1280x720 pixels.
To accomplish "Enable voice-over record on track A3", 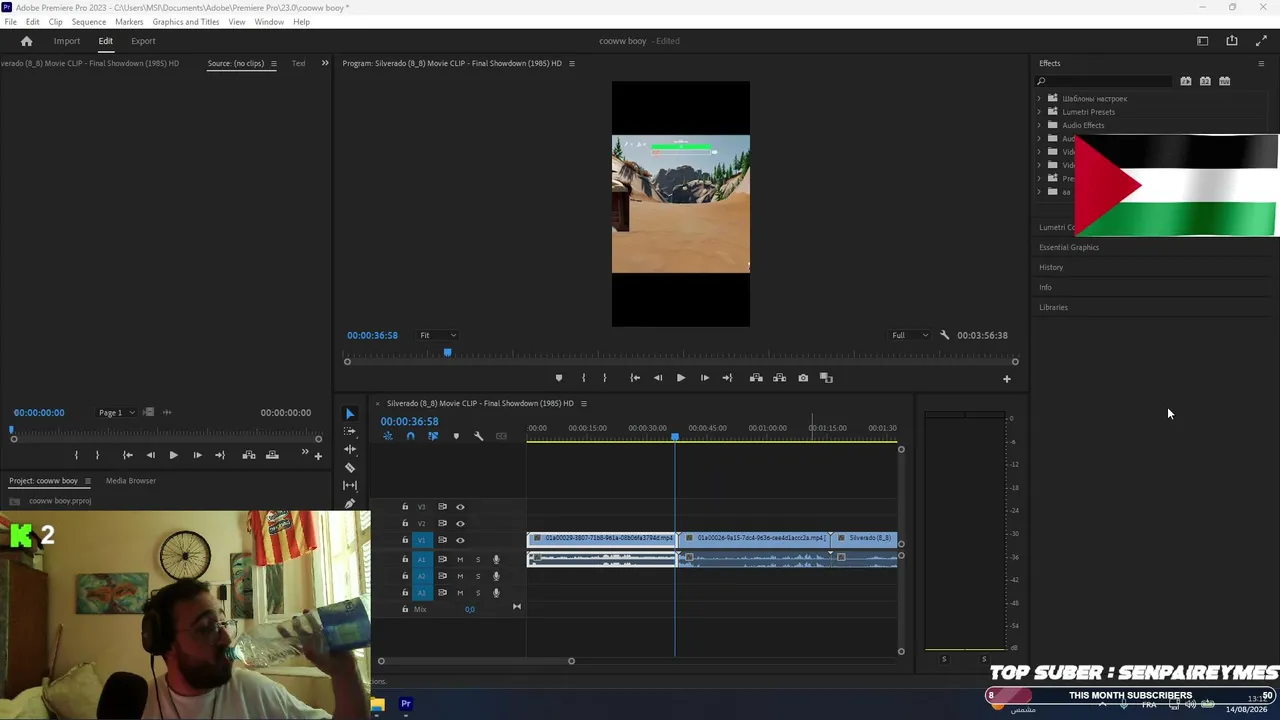I will pyautogui.click(x=496, y=593).
